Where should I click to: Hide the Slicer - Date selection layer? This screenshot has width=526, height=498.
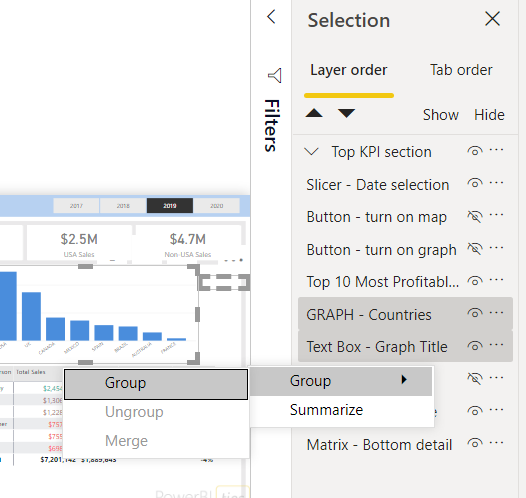(475, 183)
